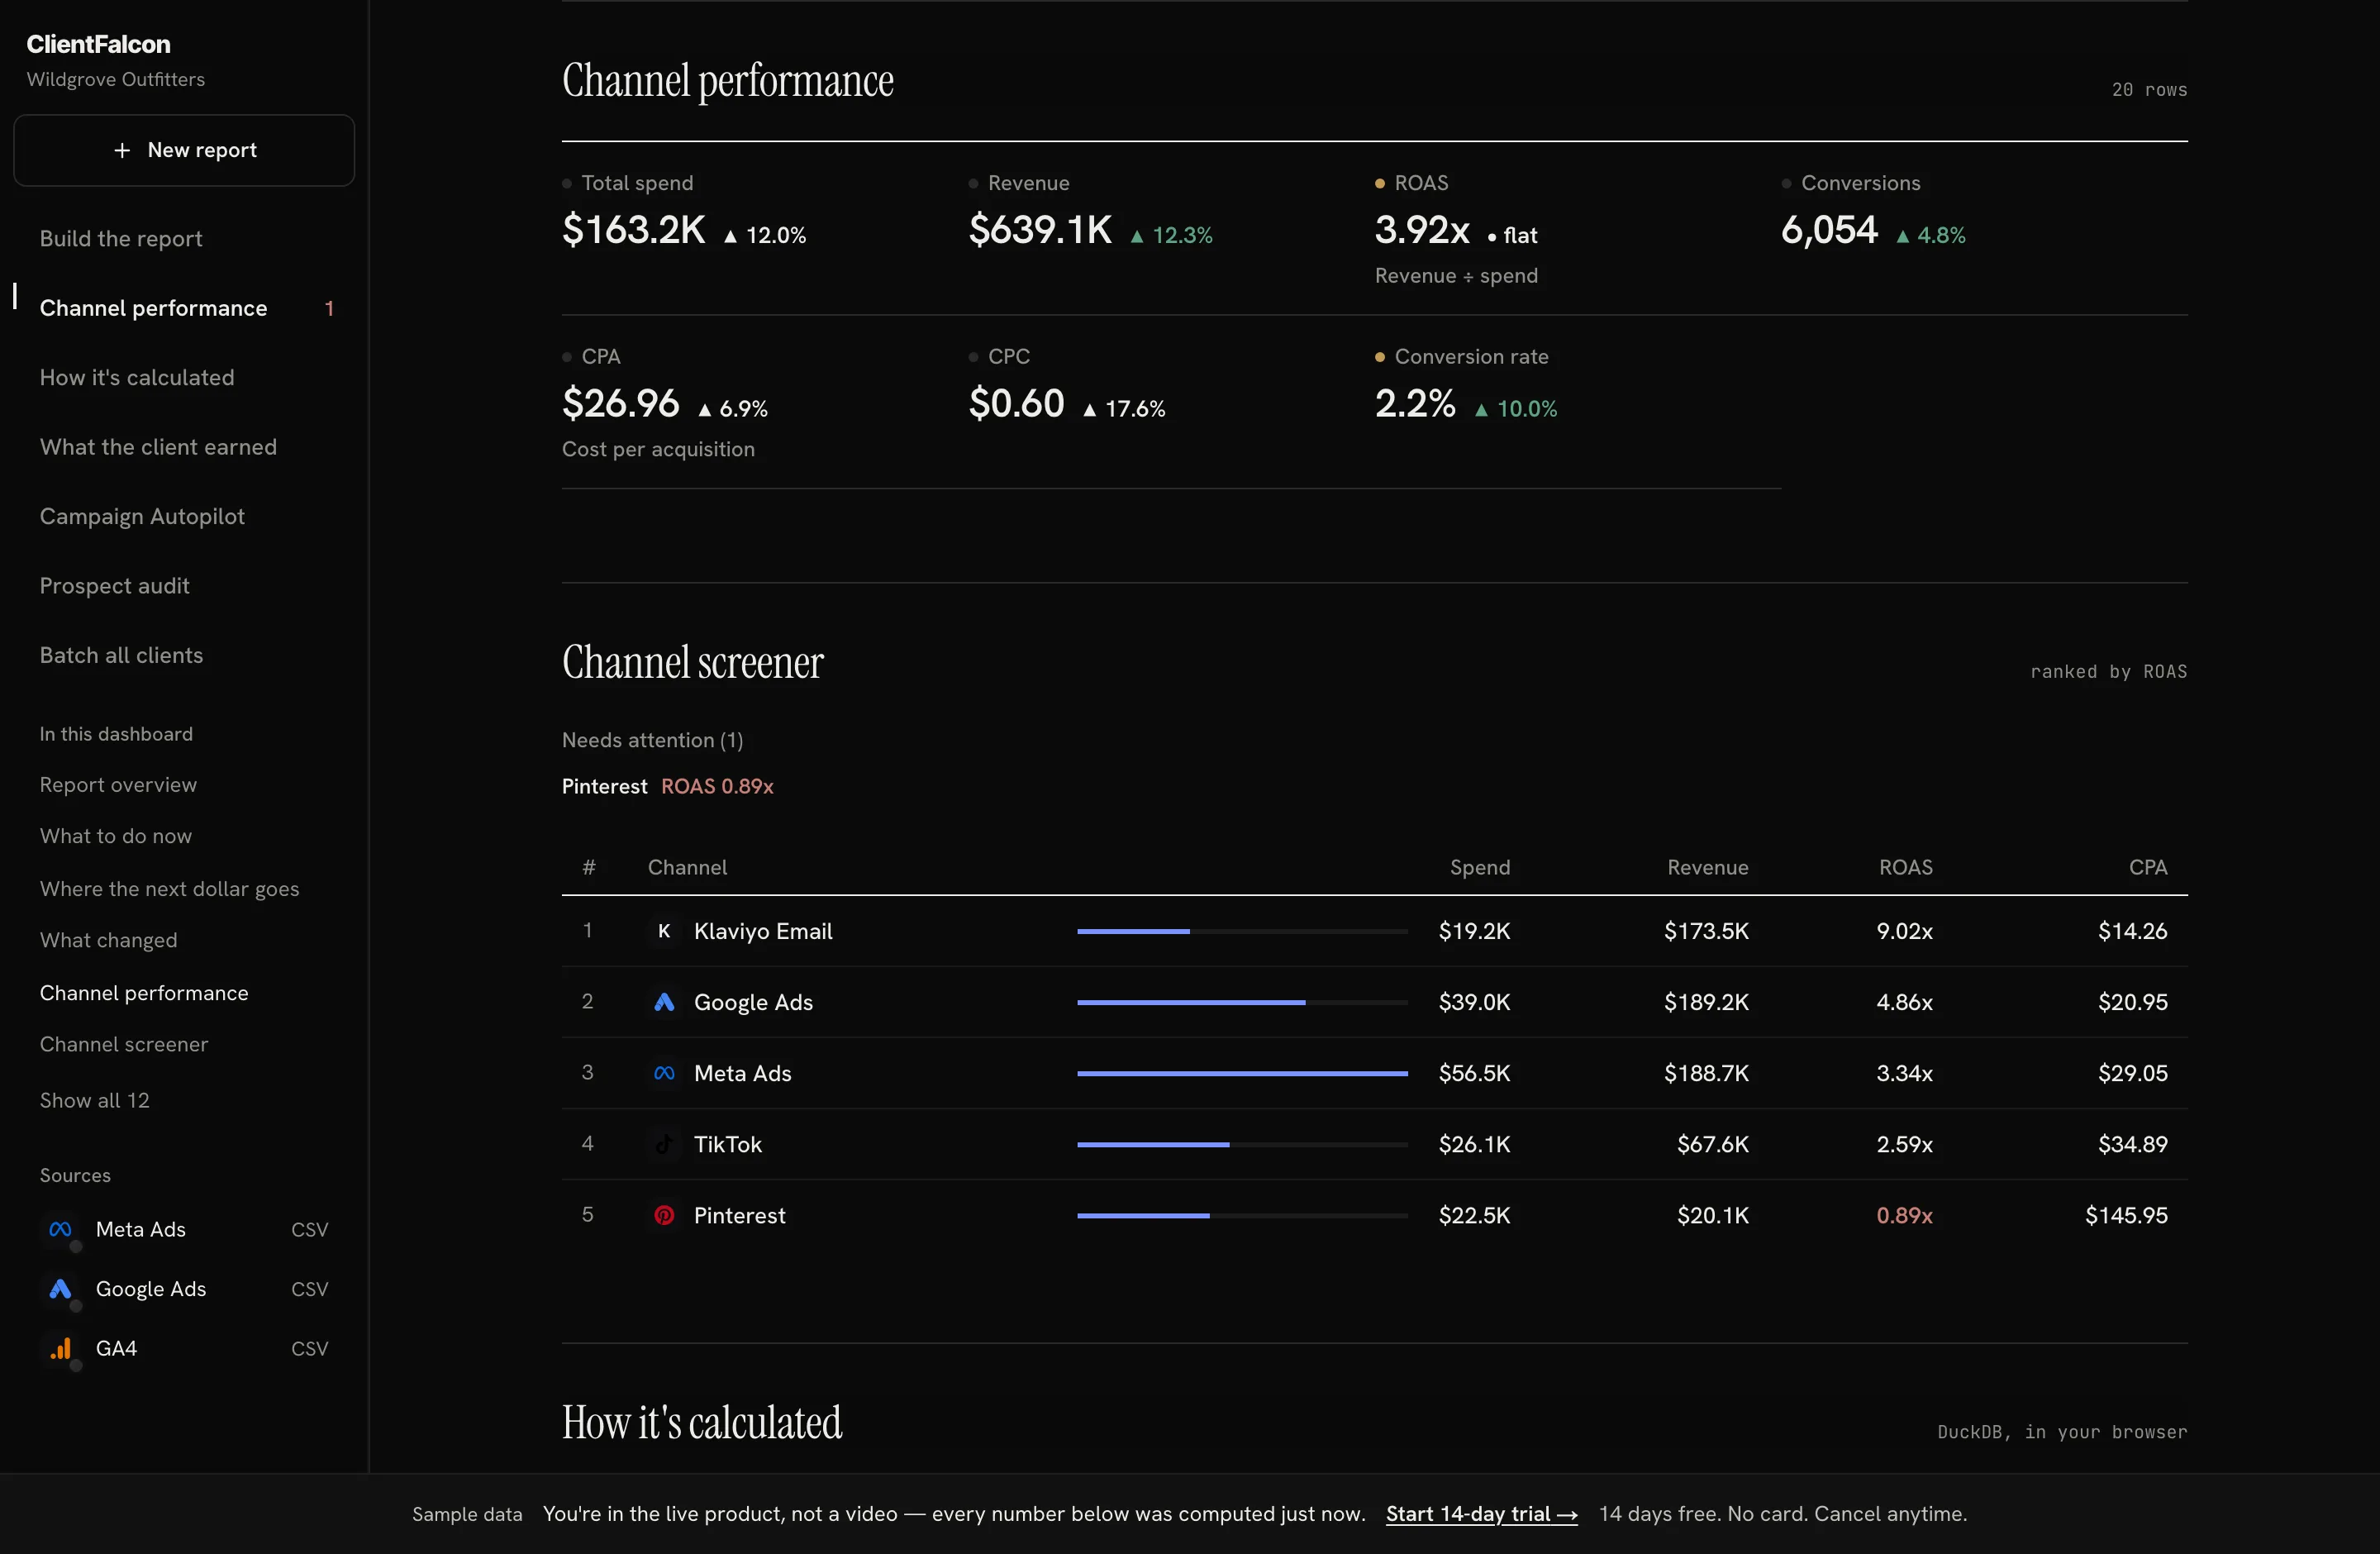2380x1554 pixels.
Task: Click TikTok spend bar
Action: [1242, 1144]
